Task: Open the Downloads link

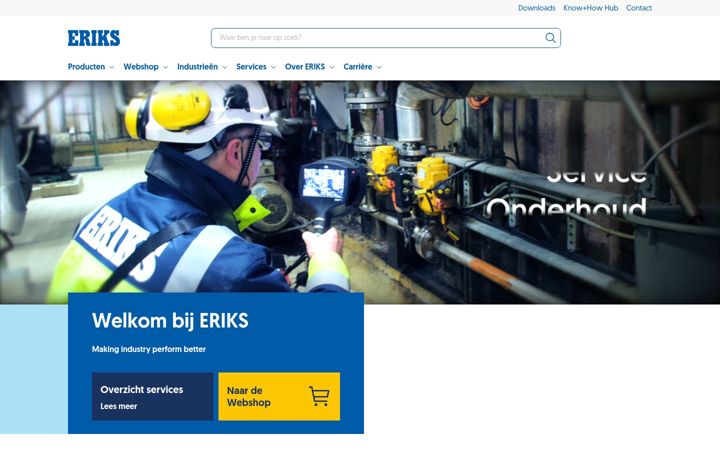Action: point(536,8)
